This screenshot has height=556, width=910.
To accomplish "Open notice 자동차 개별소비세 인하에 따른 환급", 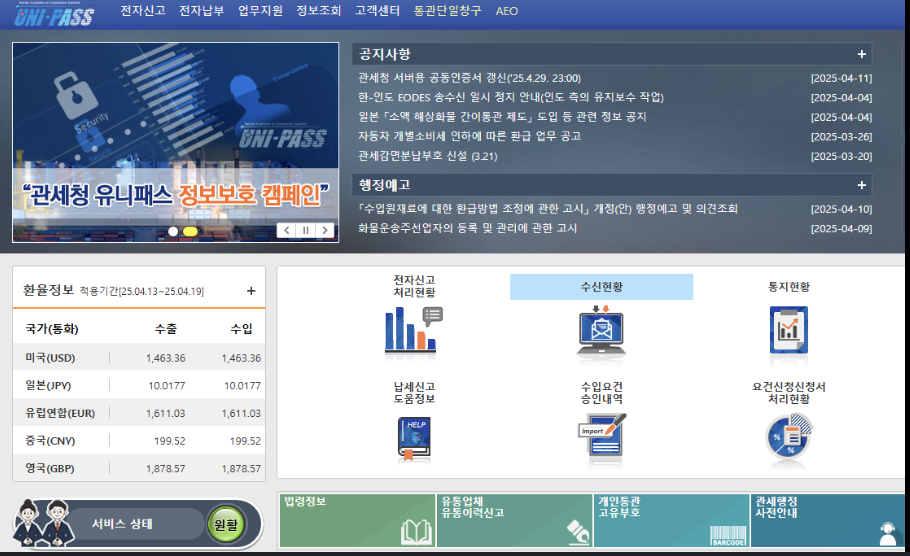I will (469, 136).
